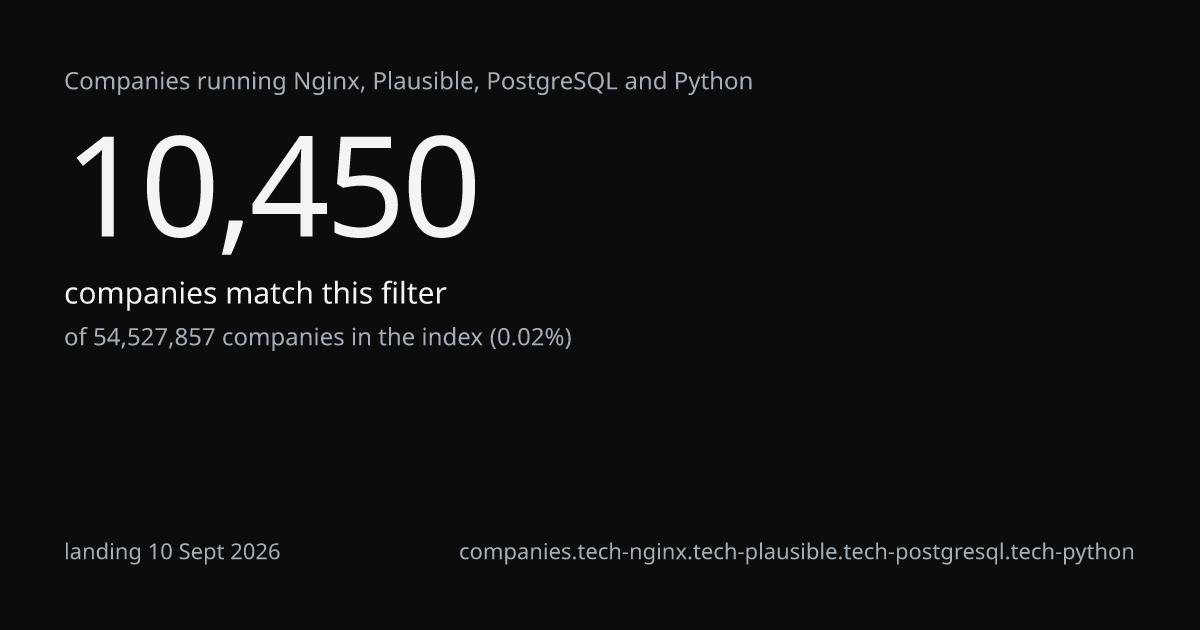The image size is (1200, 630).
Task: Click the 'Companies running' heading text
Action: pos(175,81)
